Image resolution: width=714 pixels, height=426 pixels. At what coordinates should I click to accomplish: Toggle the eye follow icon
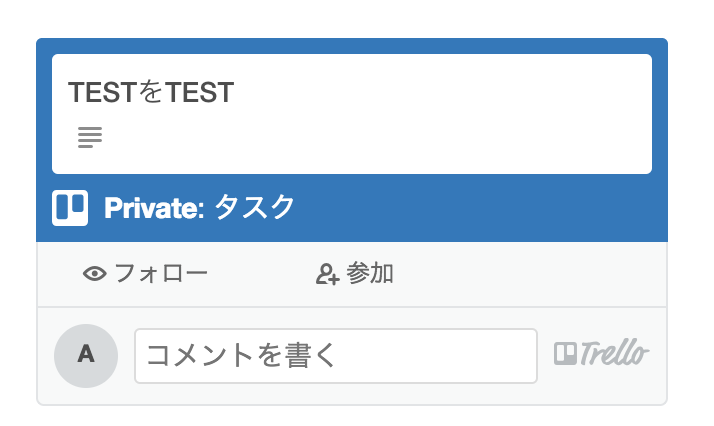95,274
